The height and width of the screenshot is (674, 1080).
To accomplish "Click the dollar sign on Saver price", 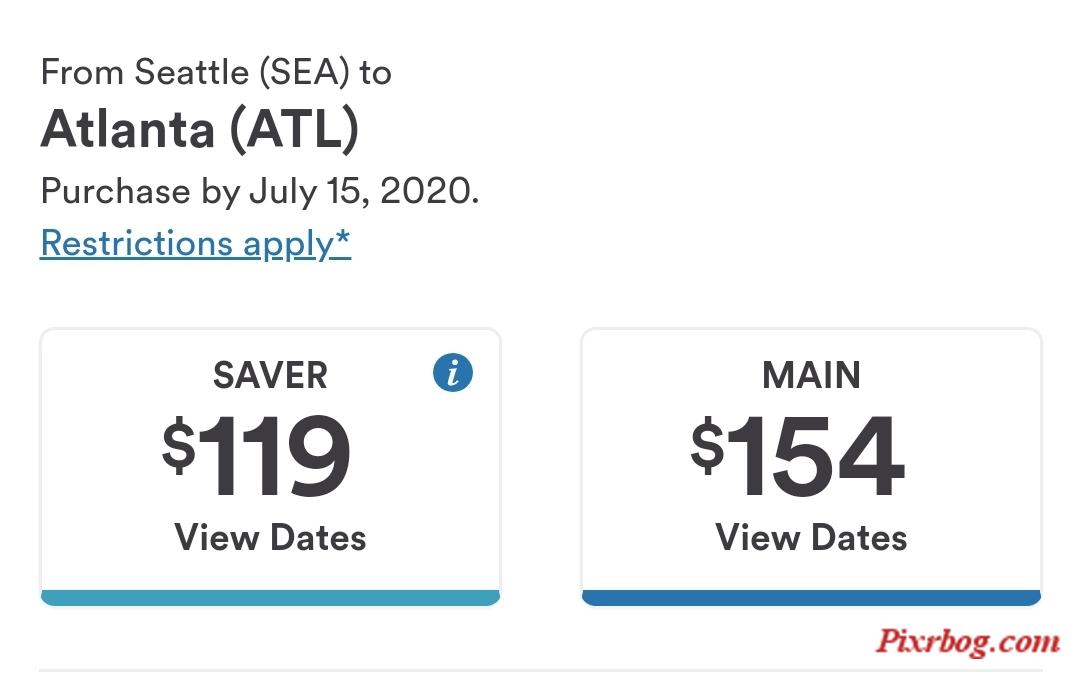I will 179,445.
